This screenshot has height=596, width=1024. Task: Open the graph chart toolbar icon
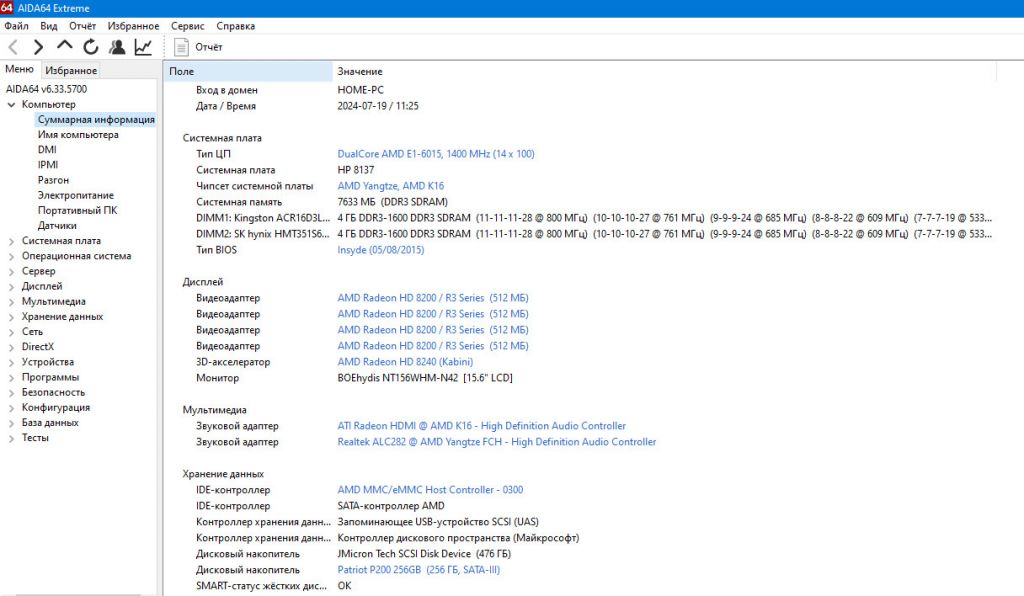pyautogui.click(x=143, y=47)
